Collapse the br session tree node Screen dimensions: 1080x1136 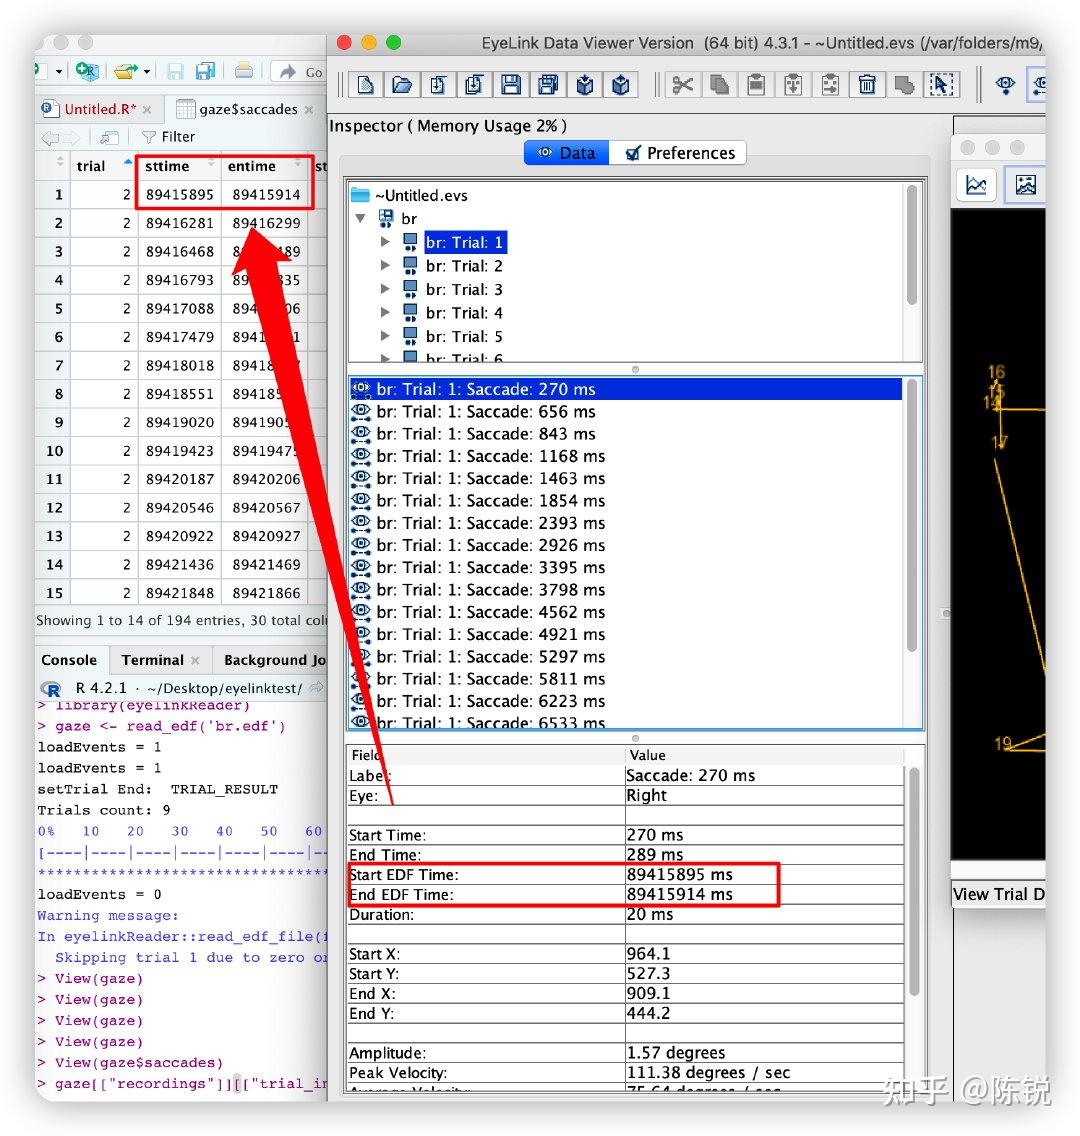click(361, 218)
